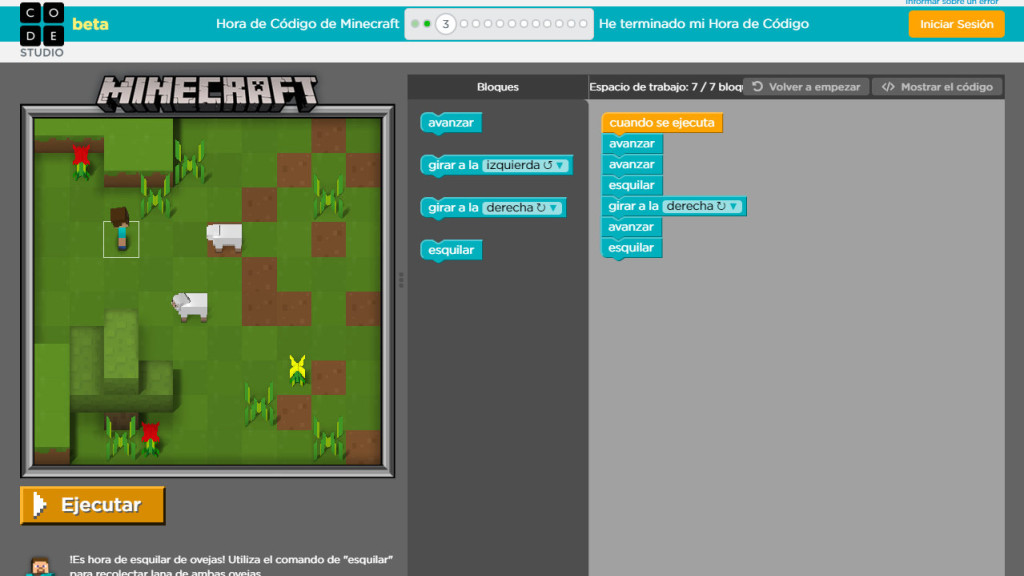Click the Iniciar Sesión button
Screen dimensions: 1024x576
point(956,24)
